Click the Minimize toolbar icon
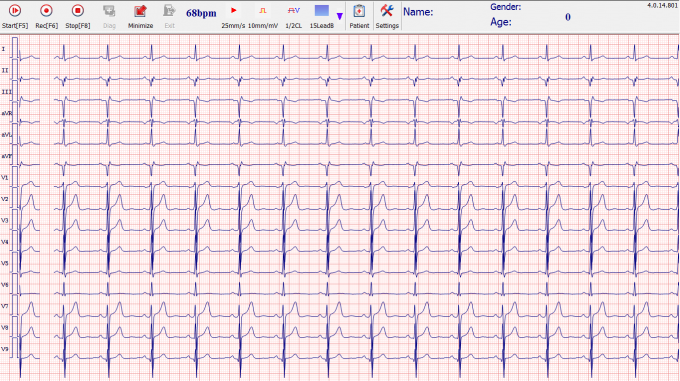 coord(140,16)
